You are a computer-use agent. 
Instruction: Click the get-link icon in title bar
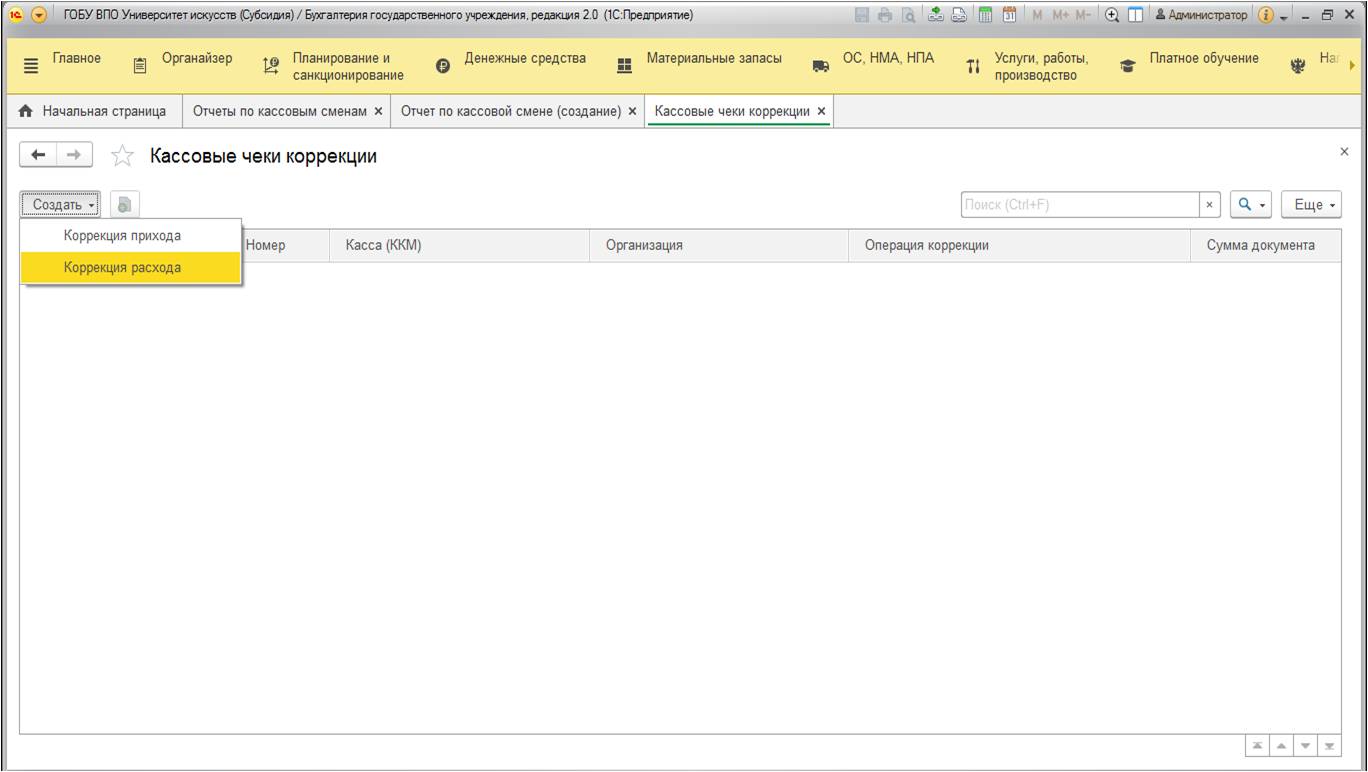coord(936,15)
